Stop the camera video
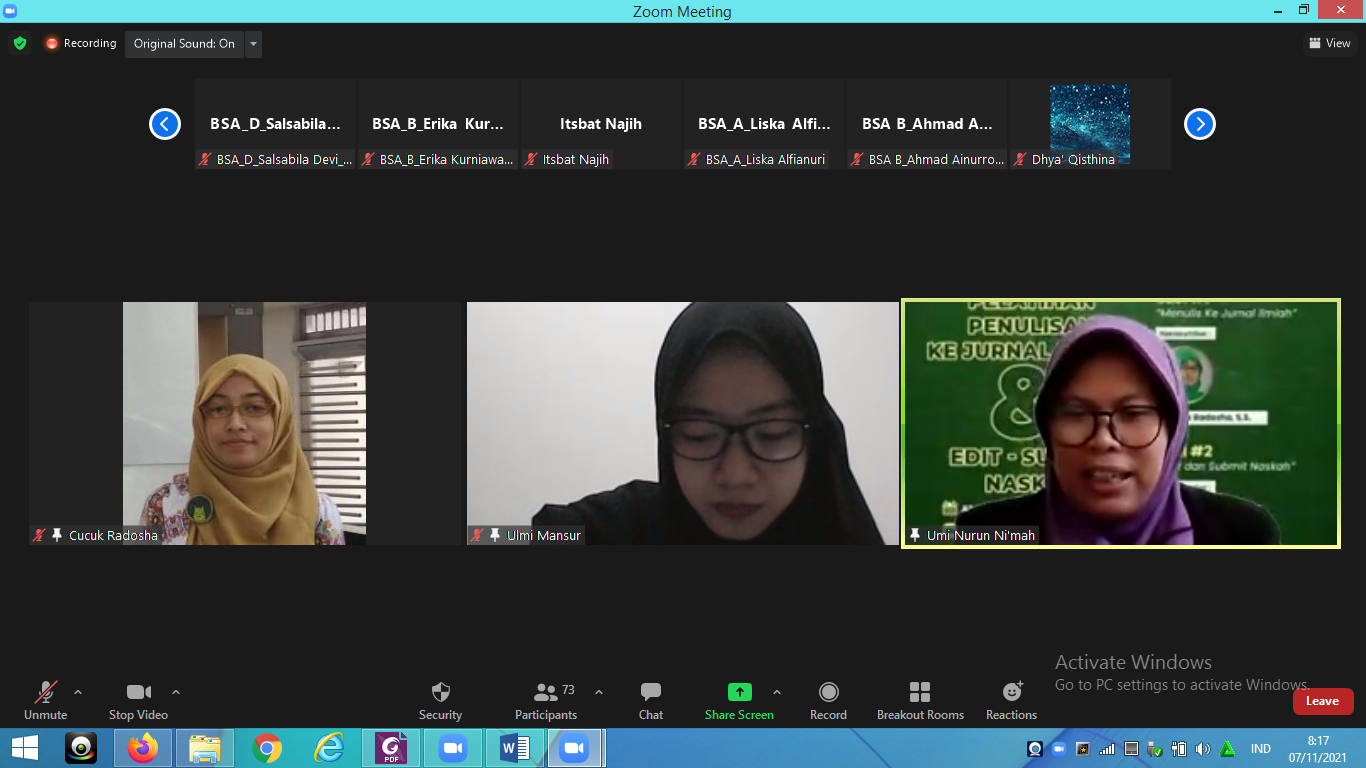Screen dimensions: 1366x768 pos(138,700)
